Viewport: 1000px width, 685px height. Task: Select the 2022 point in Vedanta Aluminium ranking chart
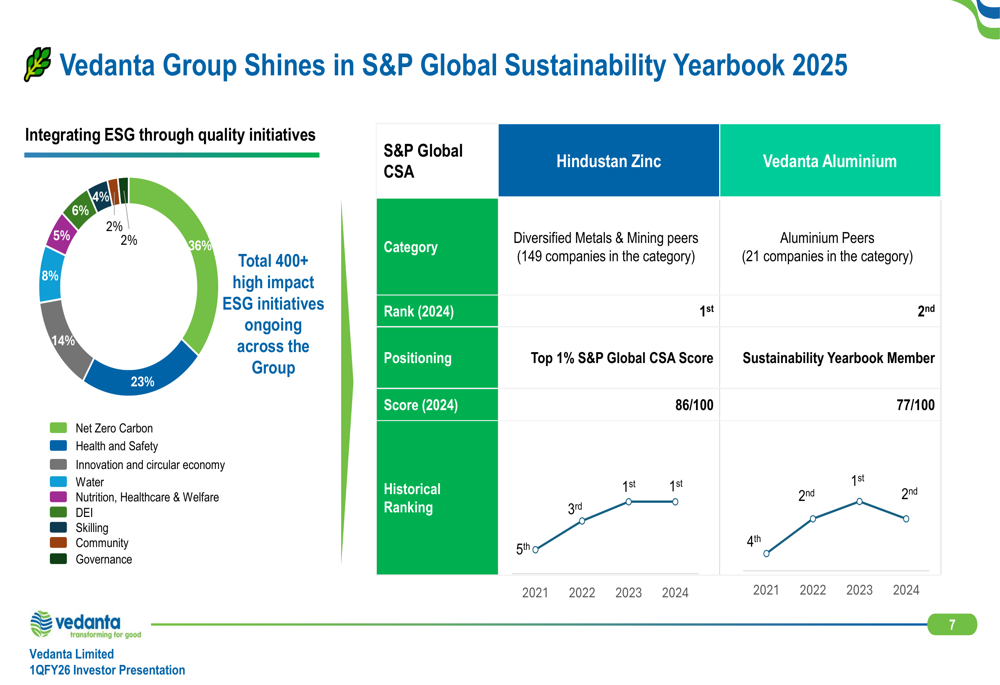813,519
